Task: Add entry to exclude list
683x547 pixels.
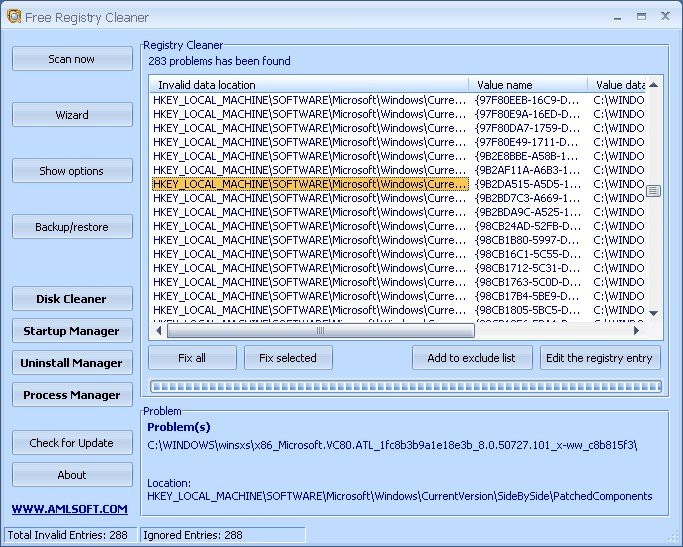Action: (472, 358)
